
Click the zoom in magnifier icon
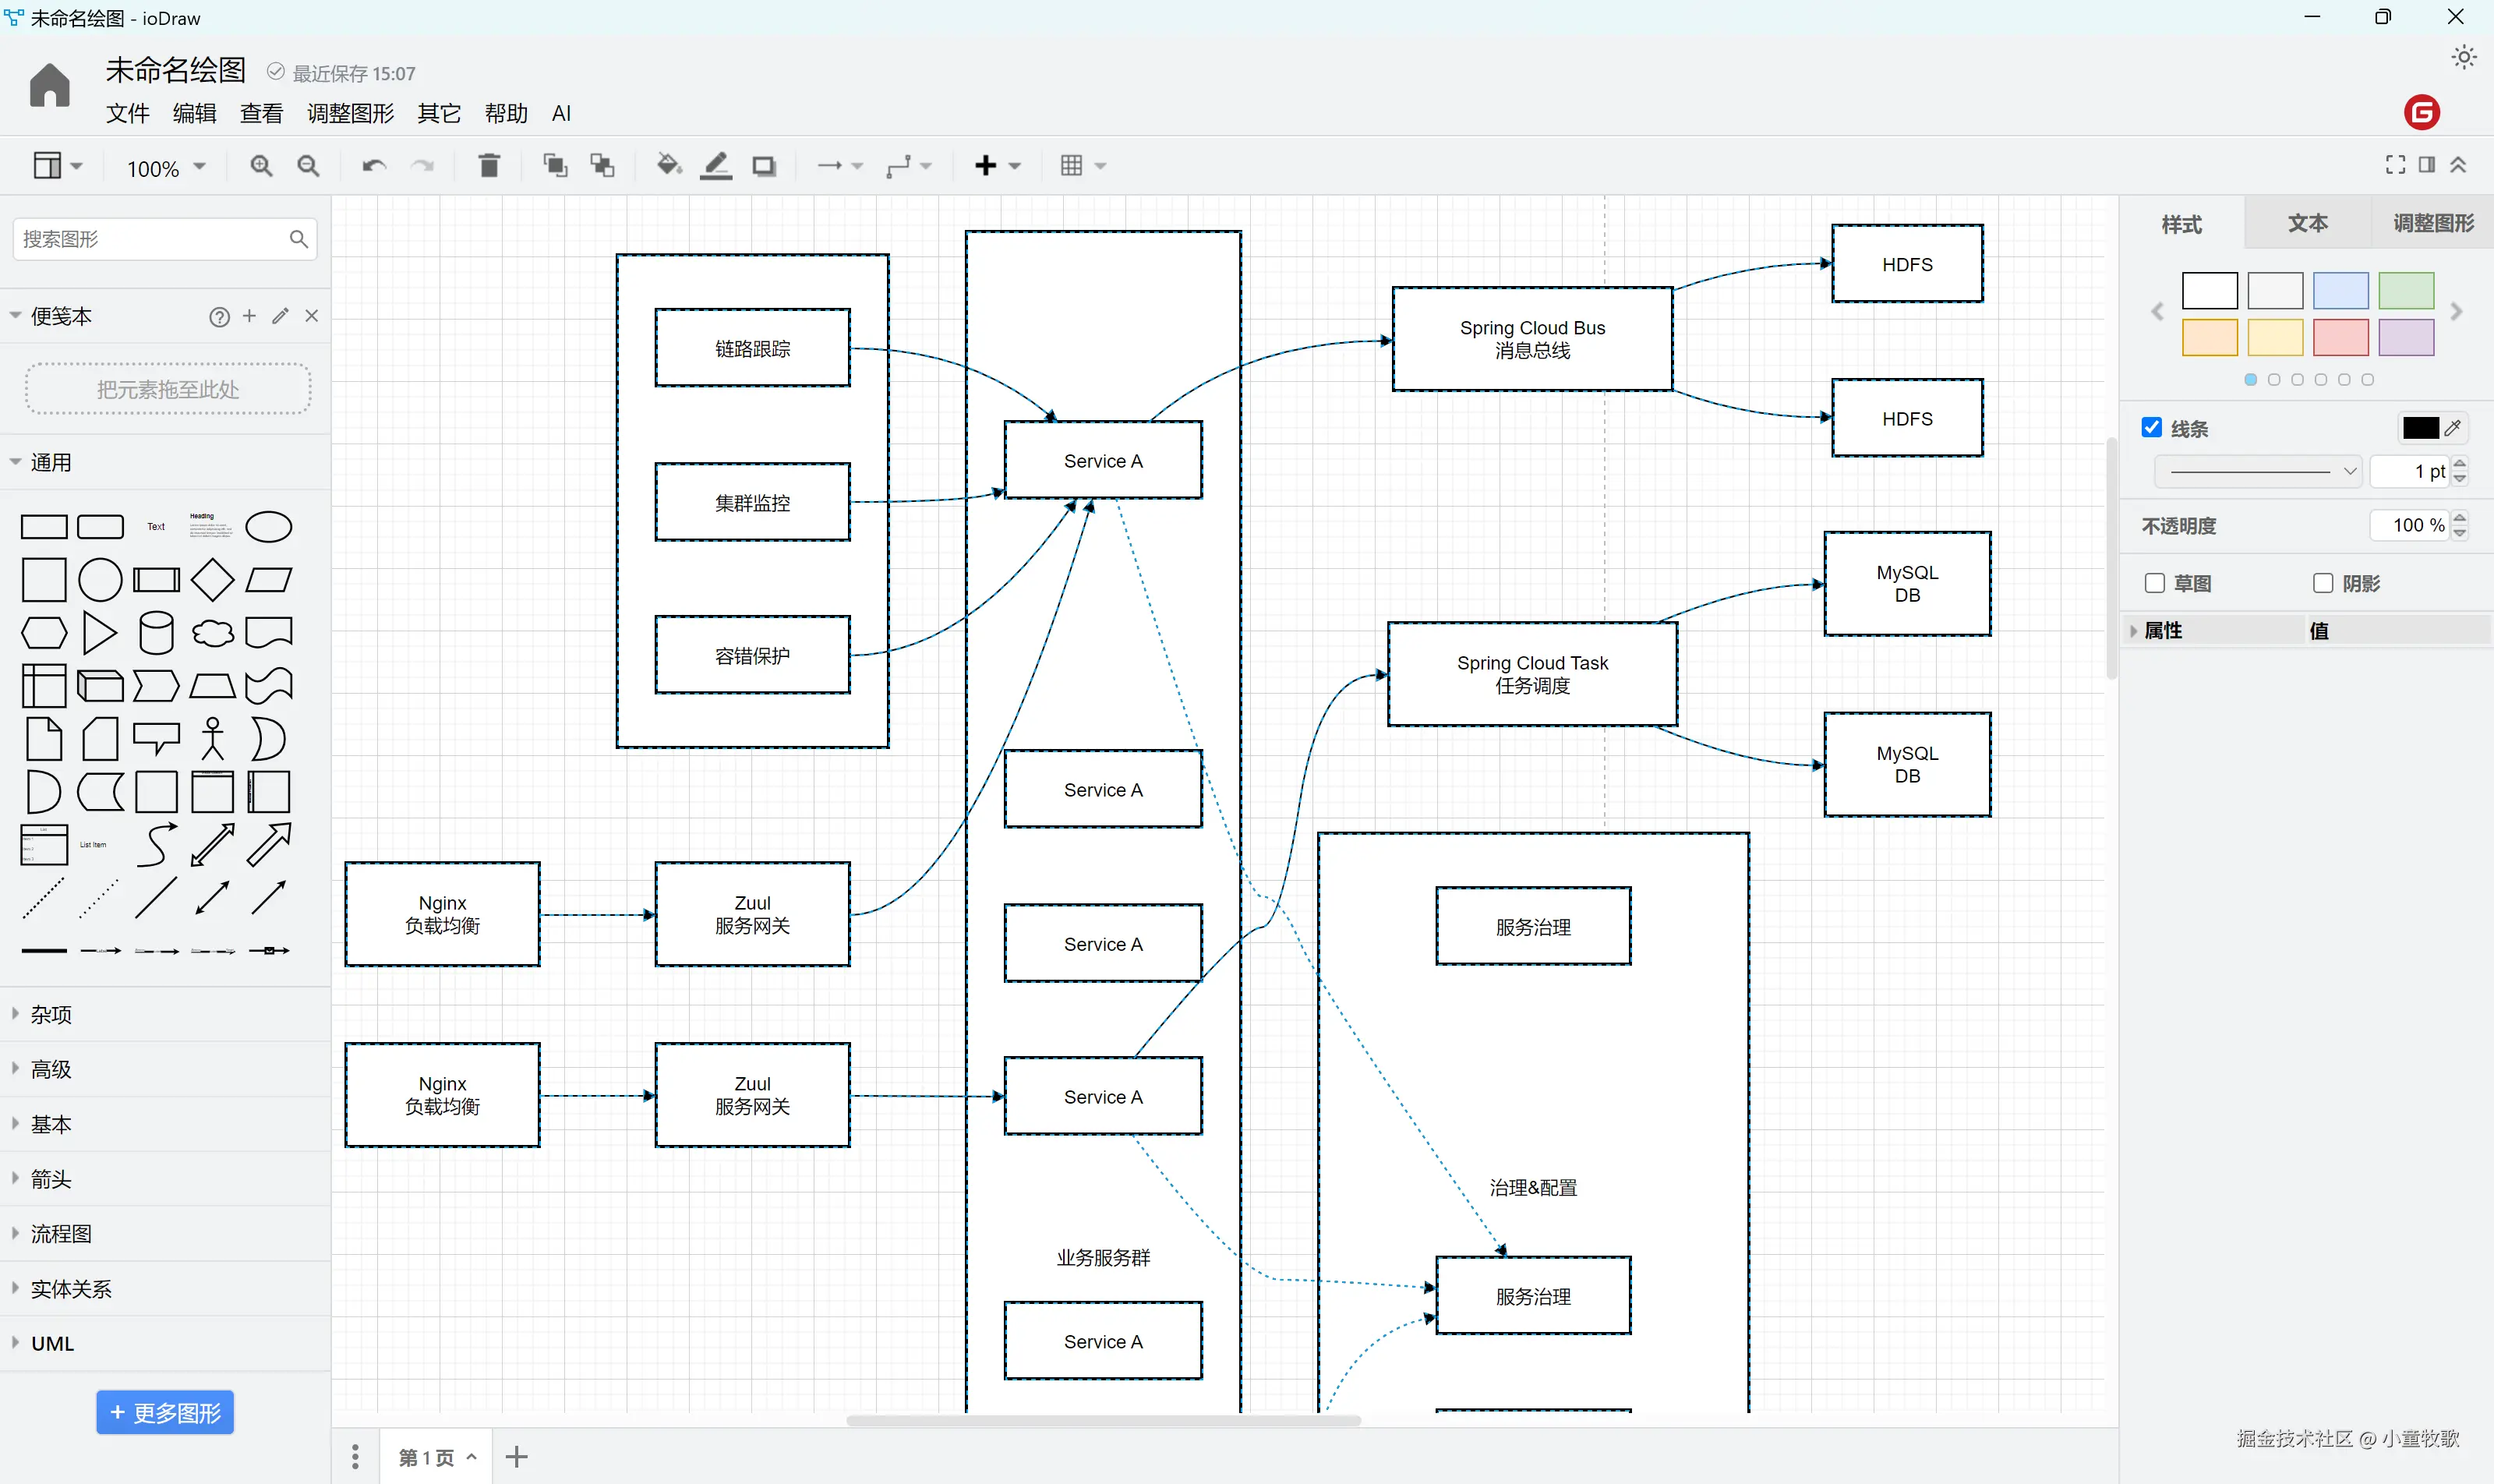261,166
